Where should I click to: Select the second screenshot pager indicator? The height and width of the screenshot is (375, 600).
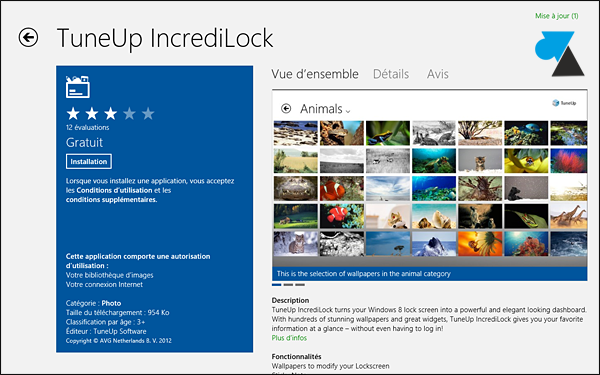pyautogui.click(x=288, y=285)
